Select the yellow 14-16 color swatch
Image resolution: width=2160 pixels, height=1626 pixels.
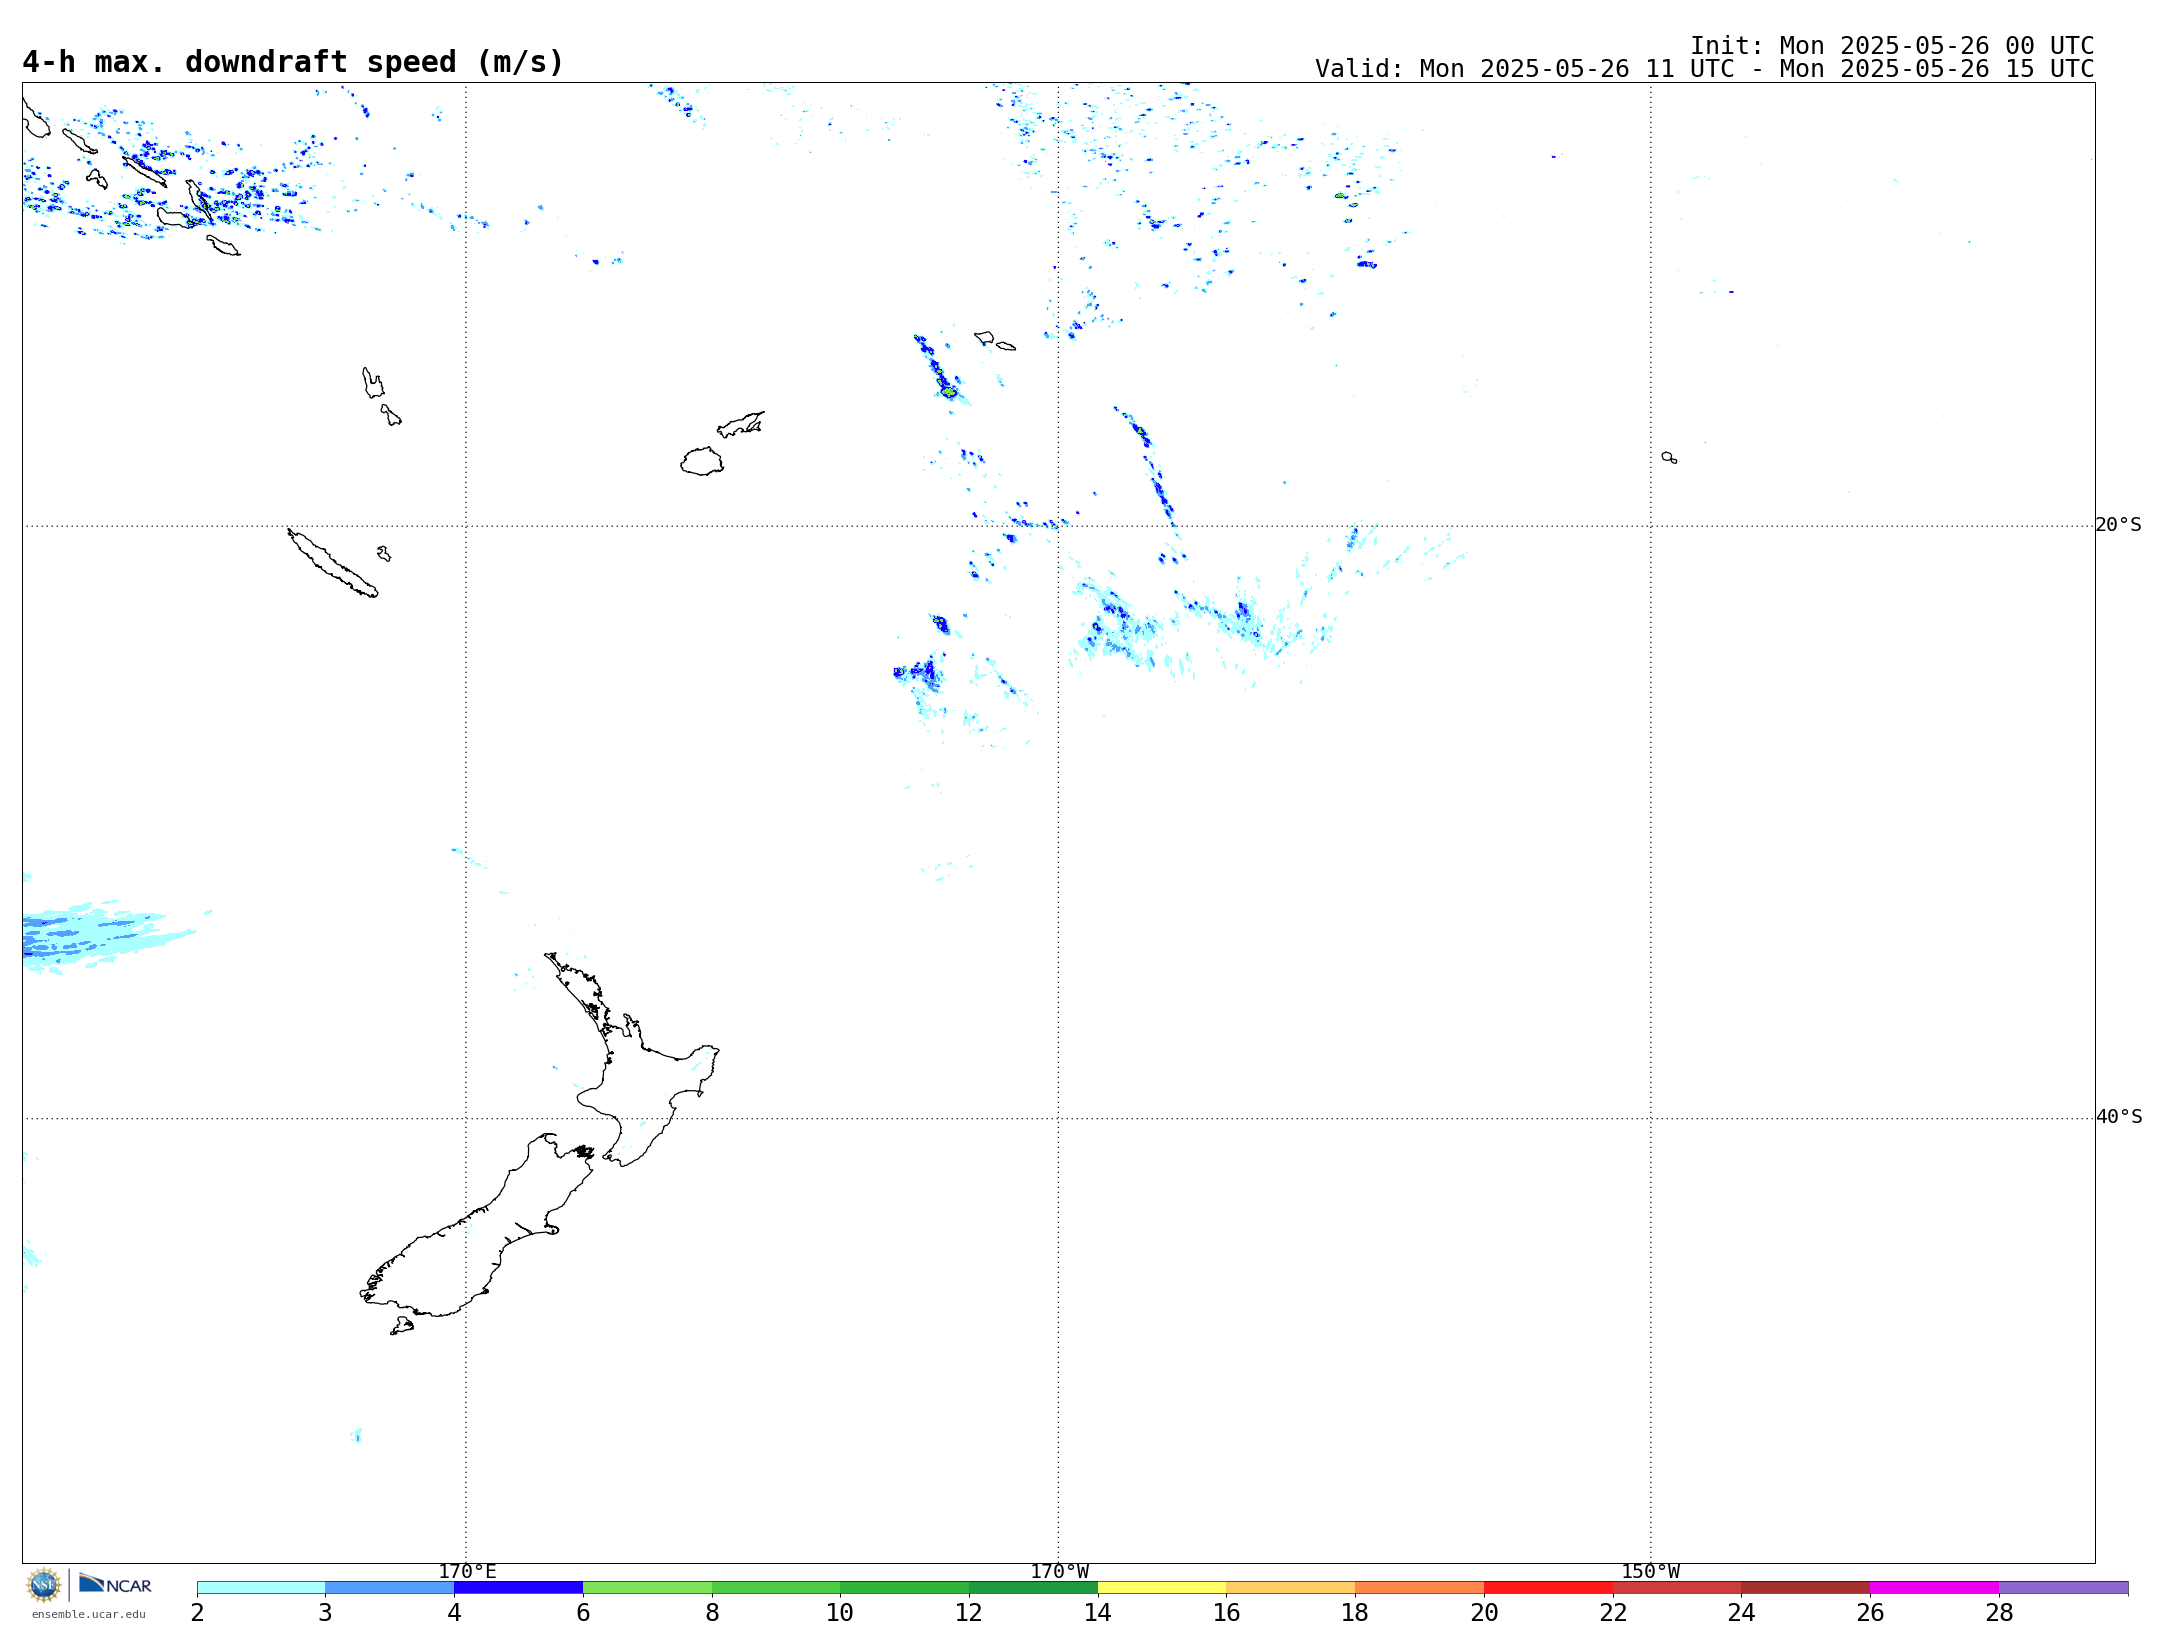pos(1162,1588)
